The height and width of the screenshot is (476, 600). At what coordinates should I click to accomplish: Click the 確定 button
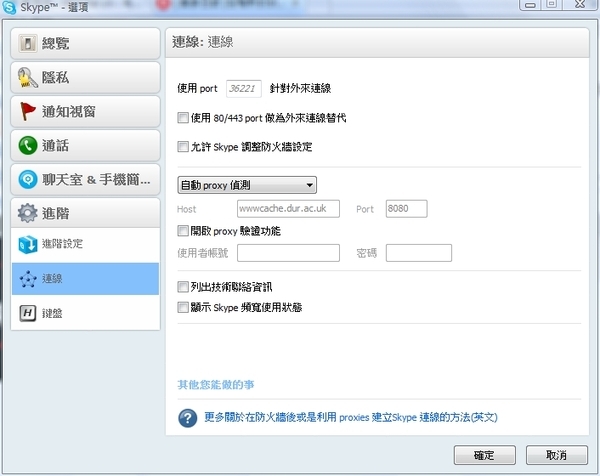(x=484, y=455)
